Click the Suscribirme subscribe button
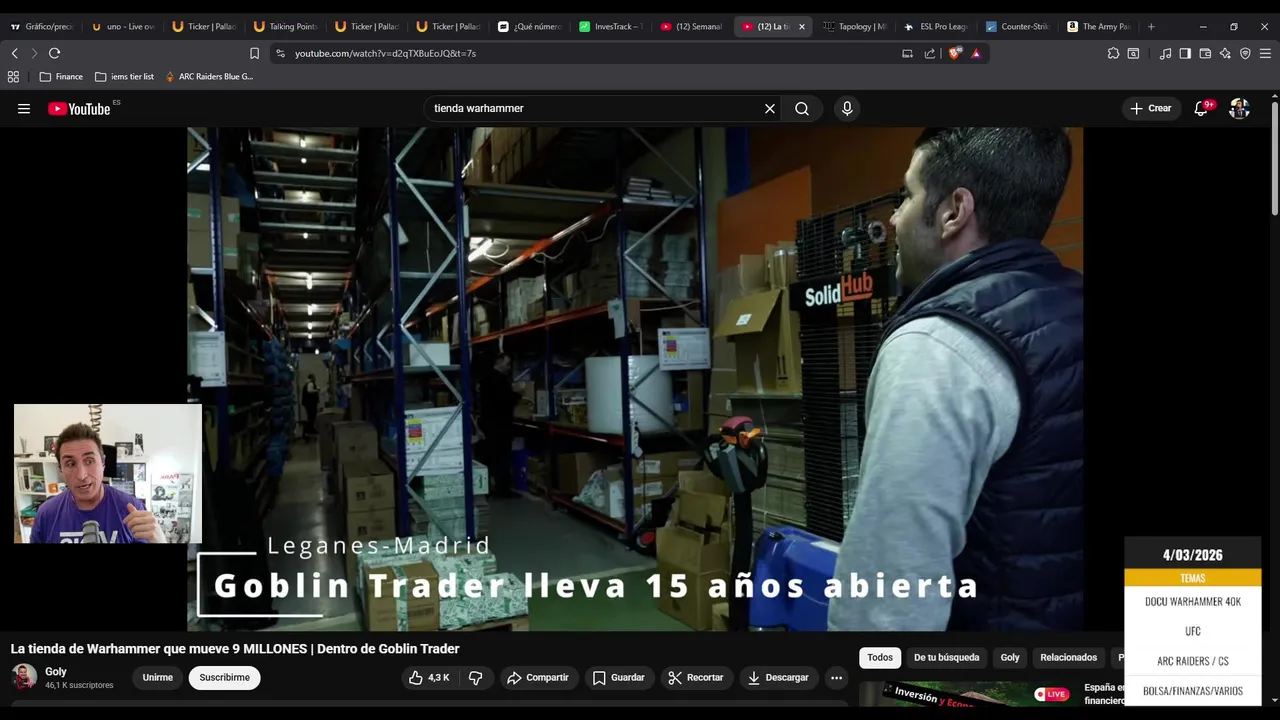This screenshot has height=720, width=1280. [224, 678]
